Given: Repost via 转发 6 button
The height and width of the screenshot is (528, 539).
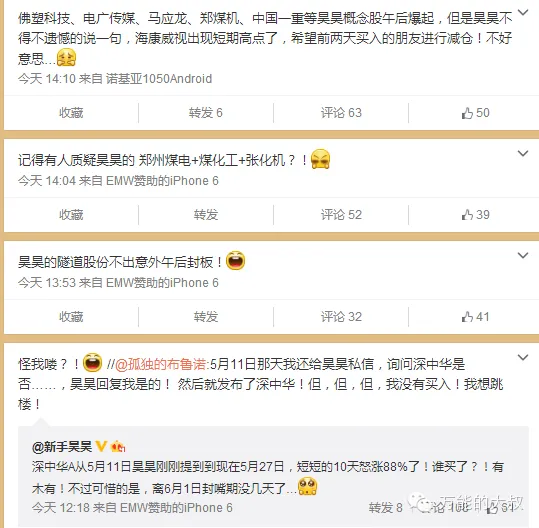Looking at the screenshot, I should tap(206, 113).
